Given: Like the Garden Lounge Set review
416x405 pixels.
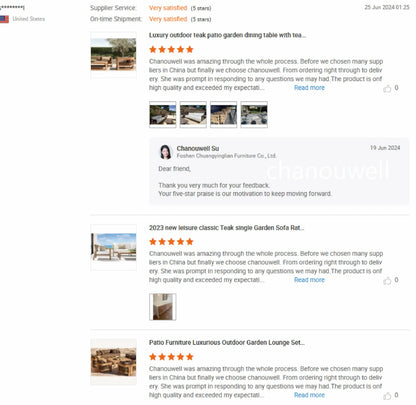Looking at the screenshot, I should (387, 396).
